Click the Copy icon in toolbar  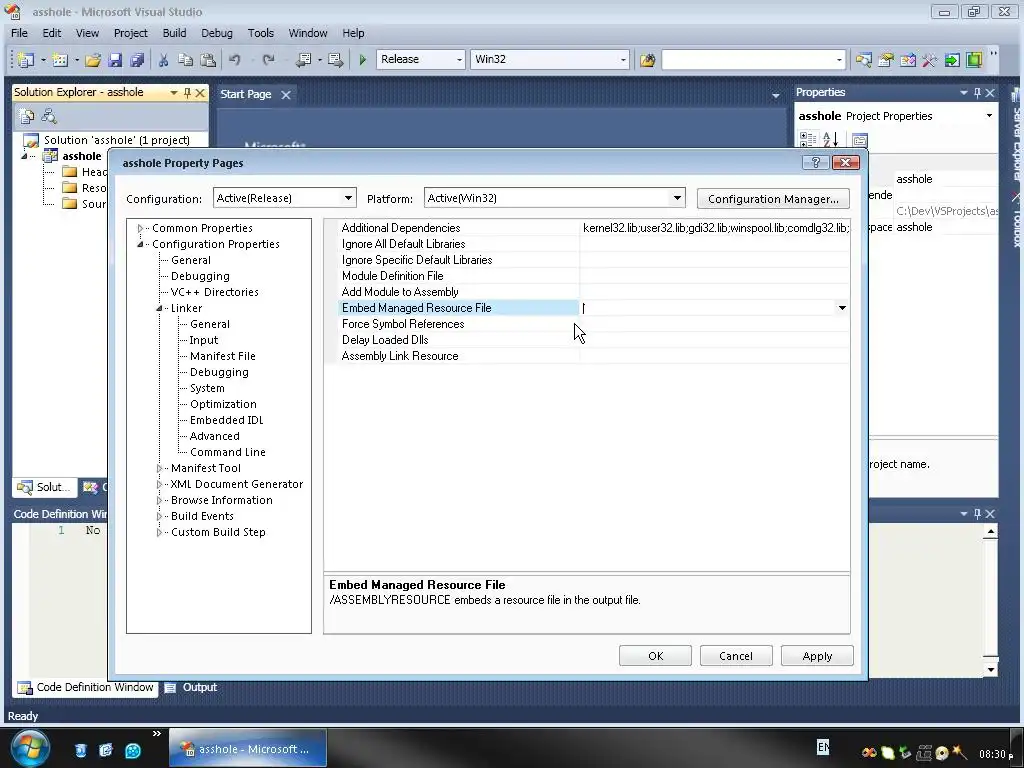185,60
